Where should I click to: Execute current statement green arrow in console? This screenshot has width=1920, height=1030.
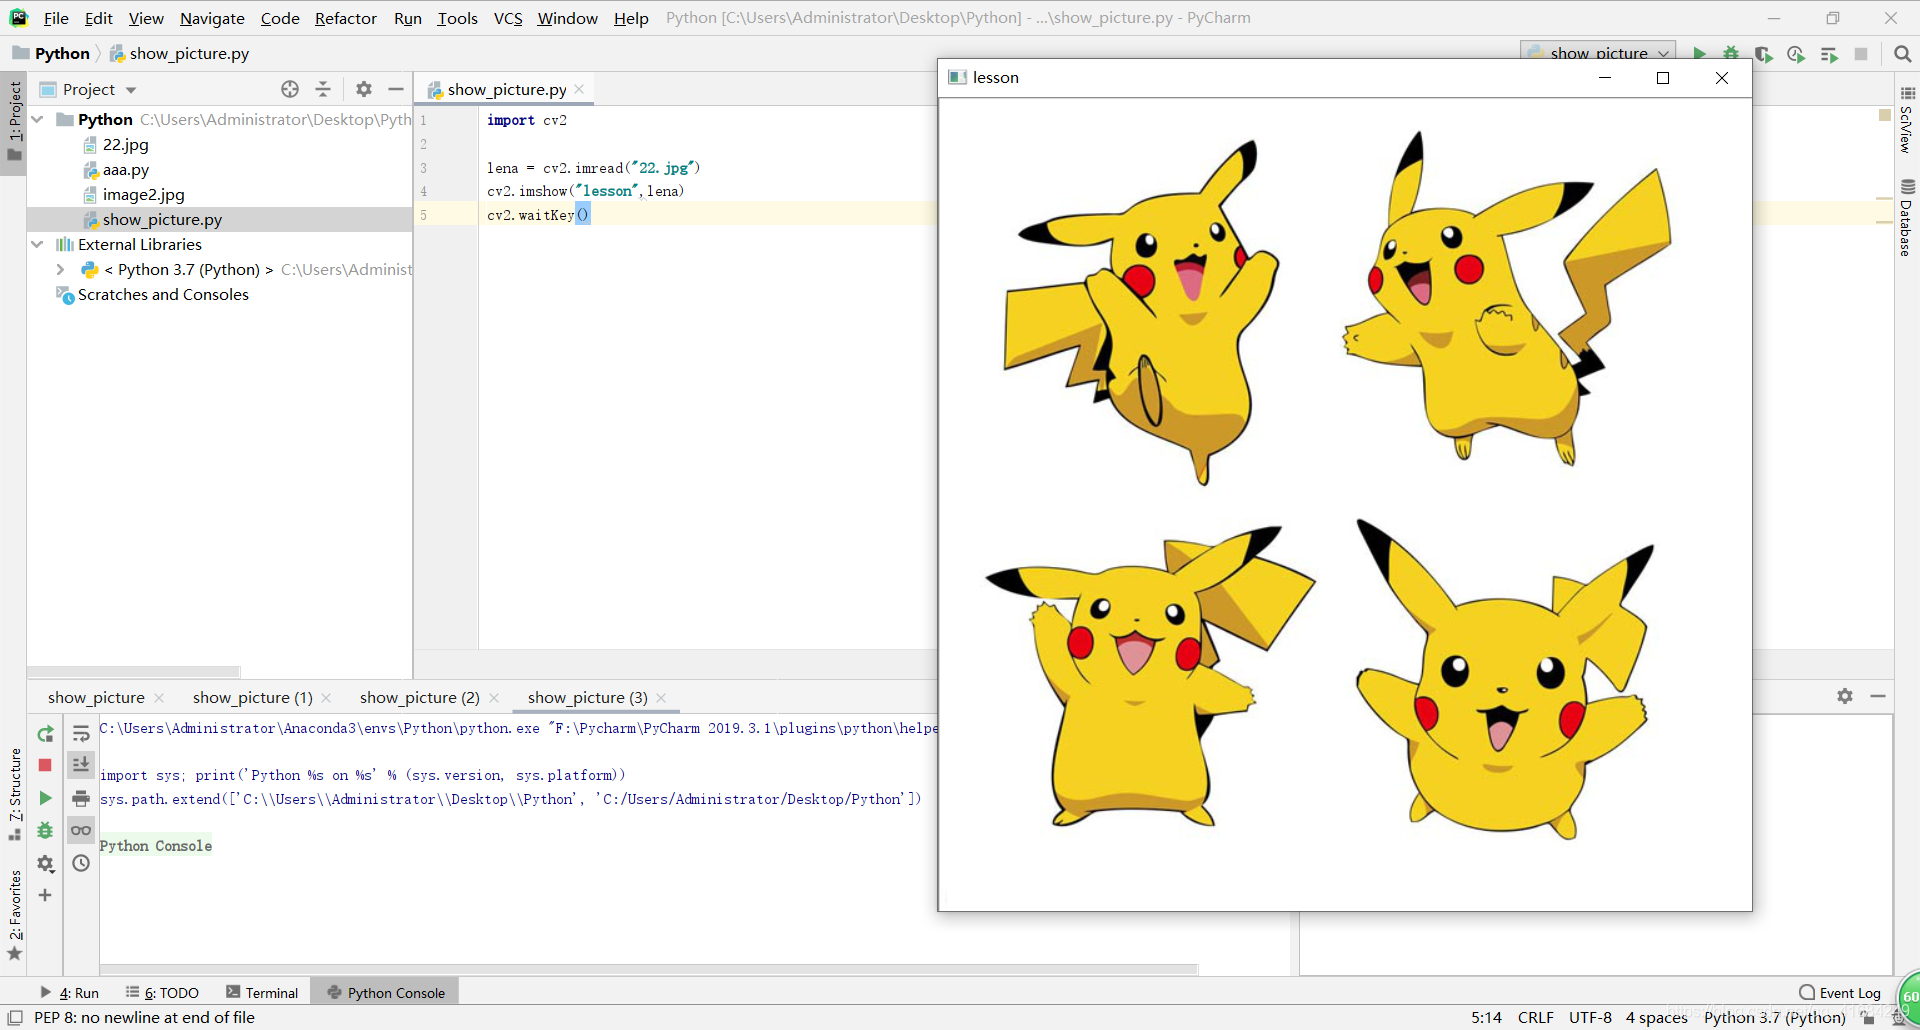(x=45, y=798)
